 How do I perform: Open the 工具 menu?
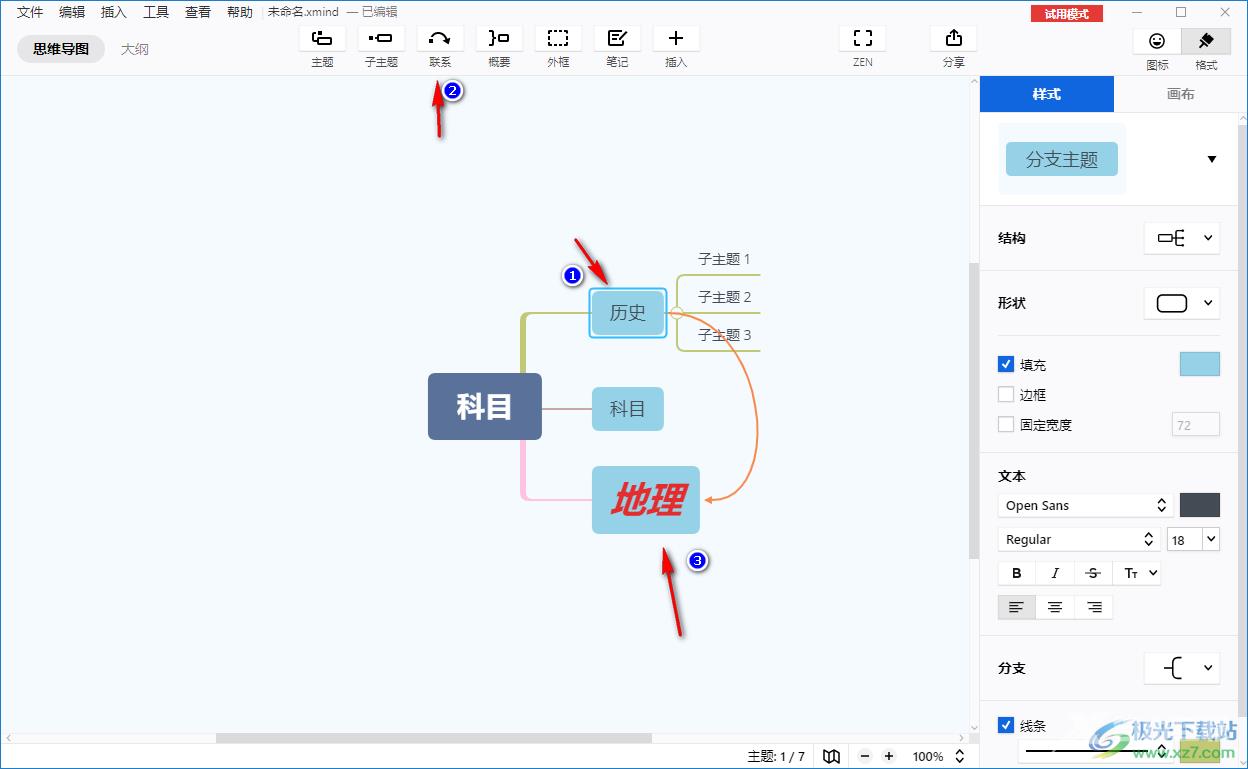click(156, 12)
